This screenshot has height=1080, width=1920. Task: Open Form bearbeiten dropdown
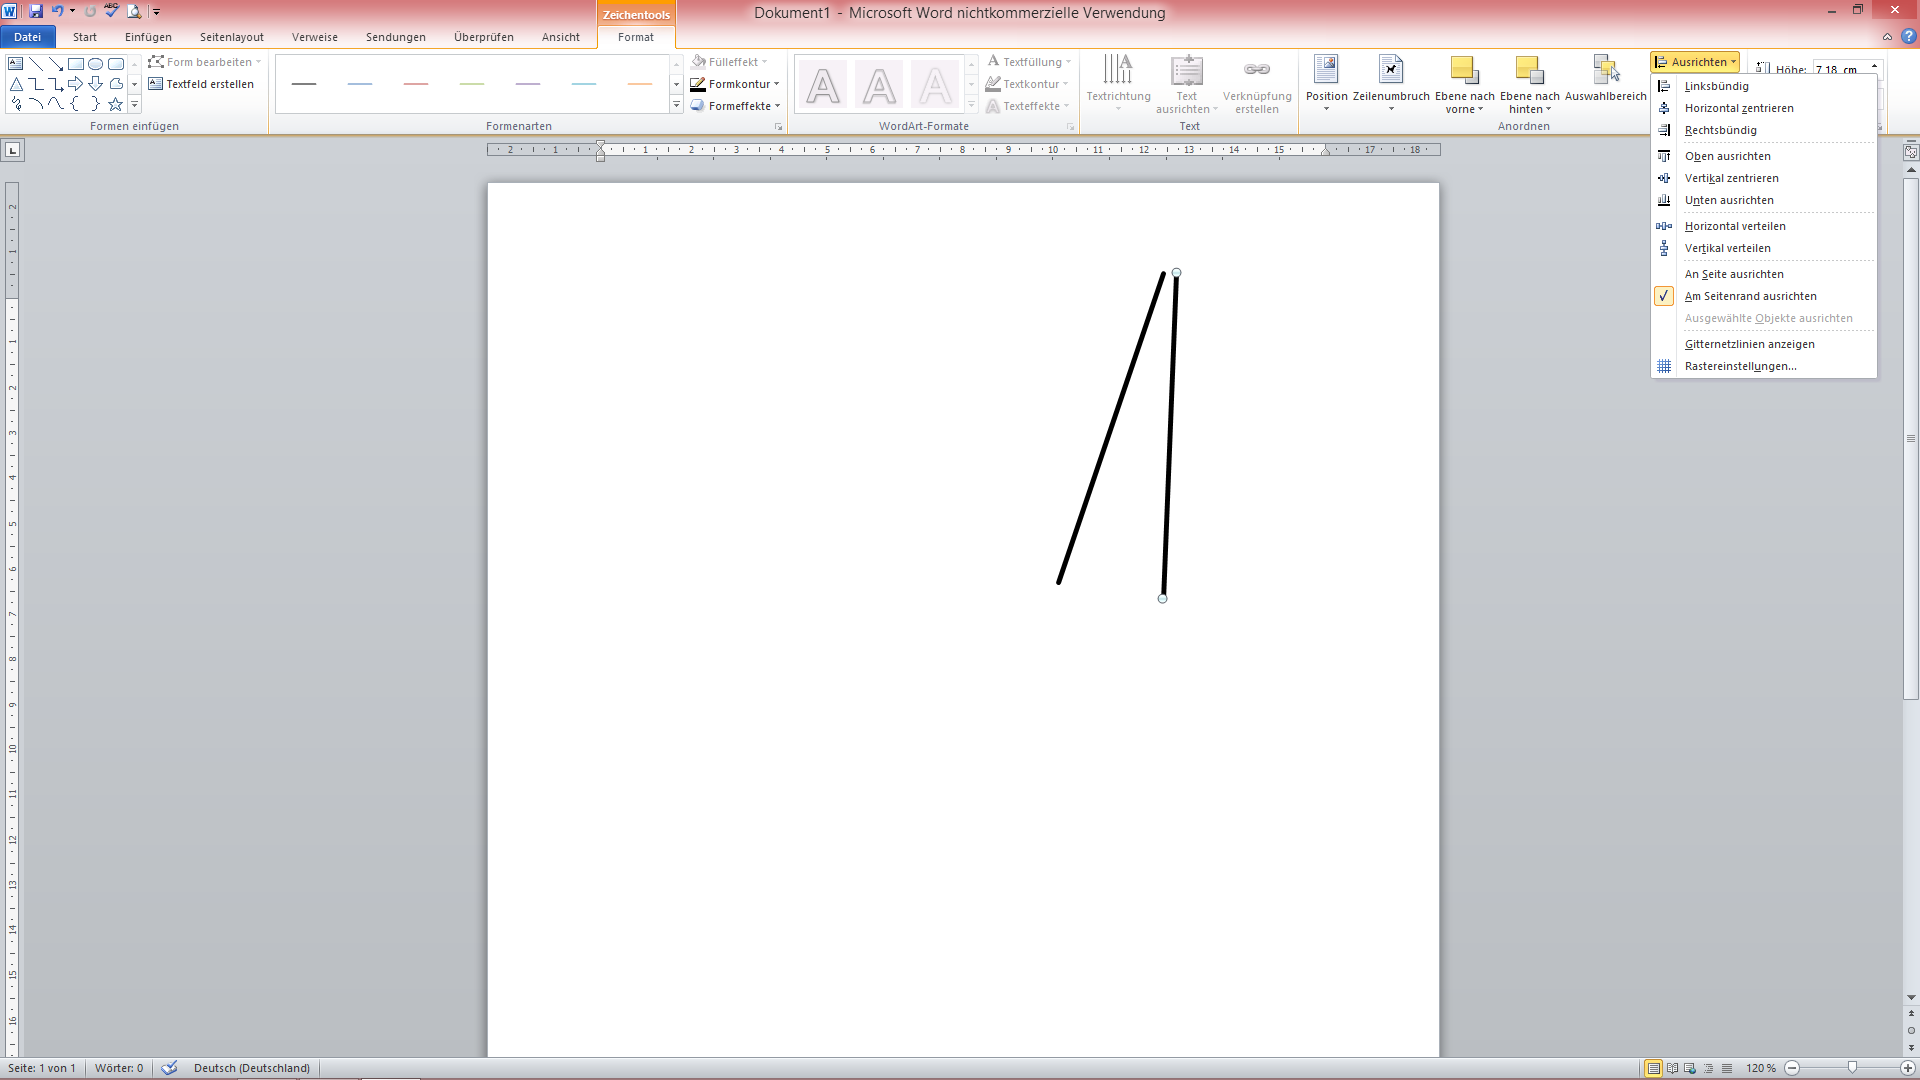pos(205,62)
